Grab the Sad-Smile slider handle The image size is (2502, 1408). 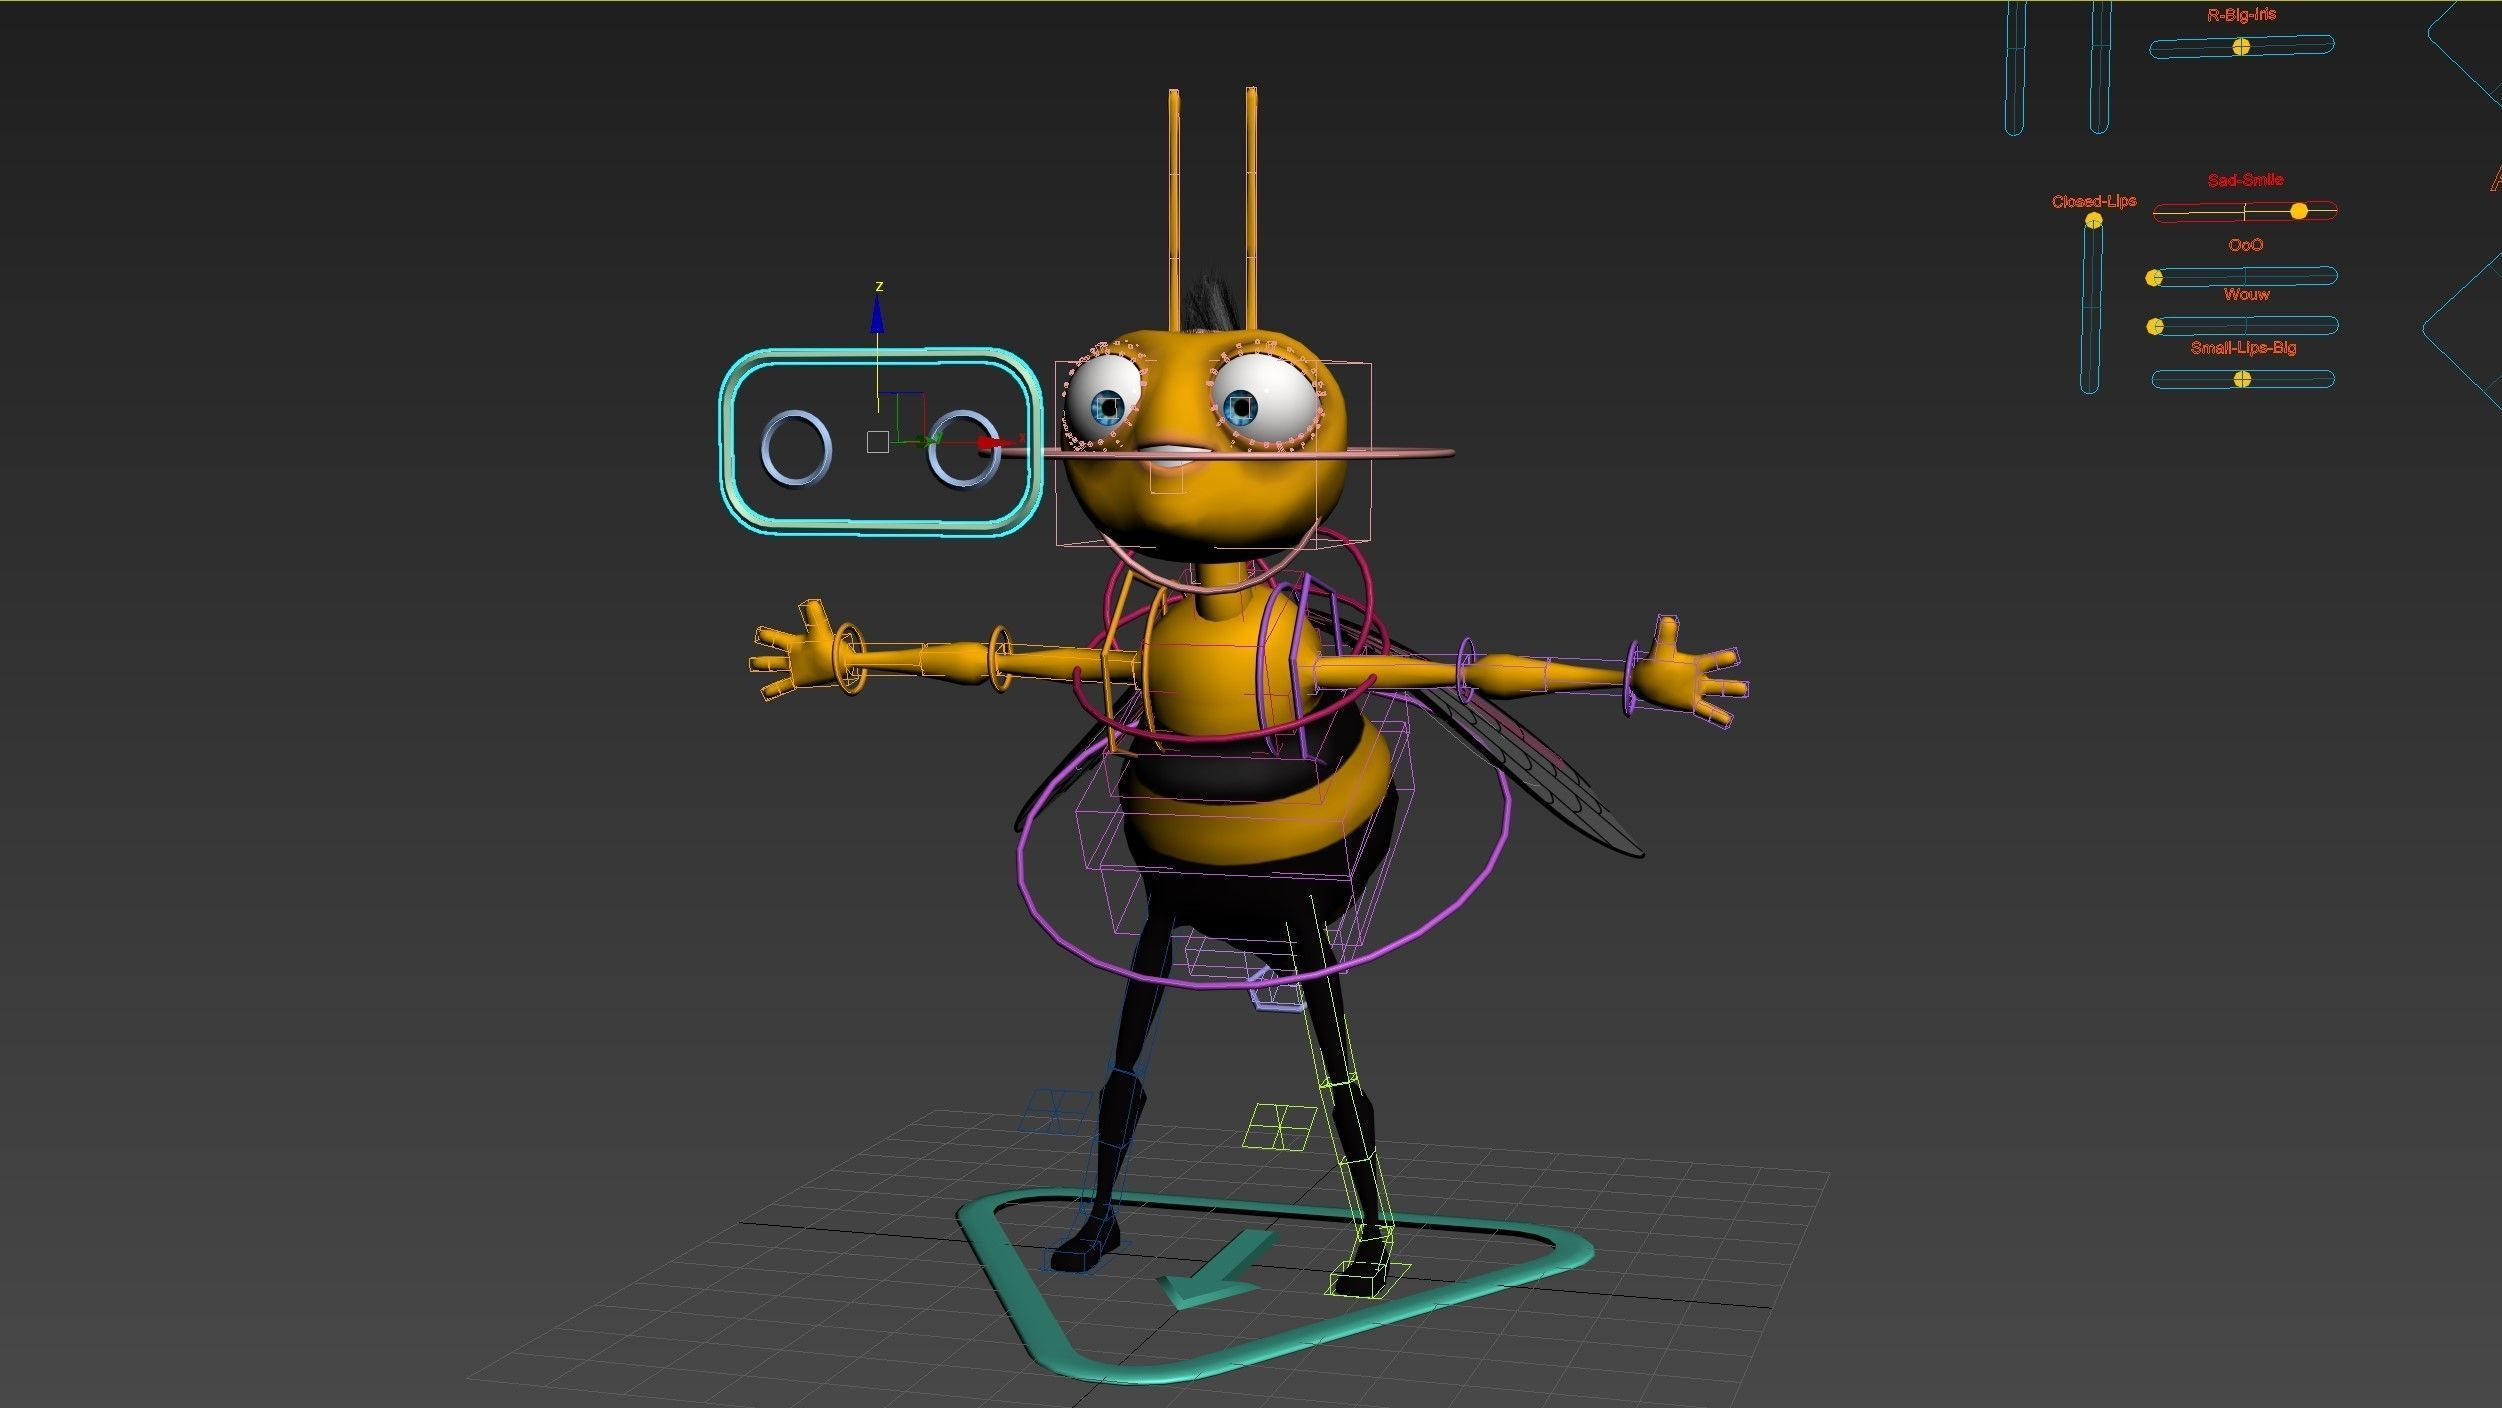pyautogui.click(x=2299, y=211)
